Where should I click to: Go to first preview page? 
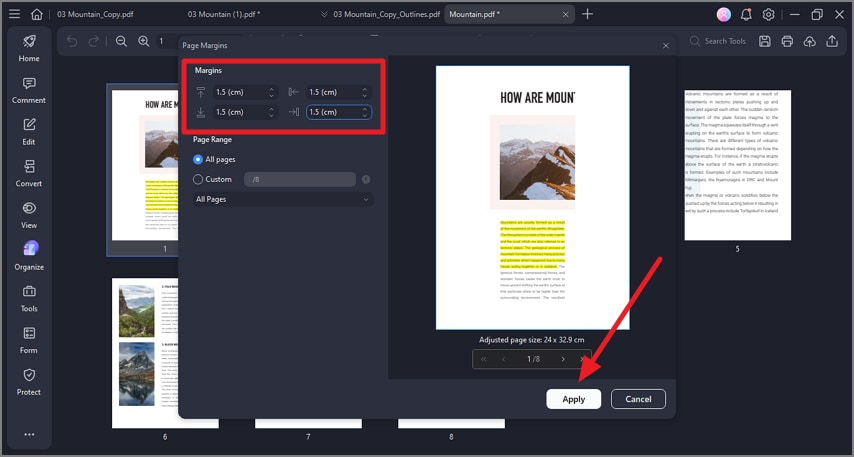click(x=484, y=359)
